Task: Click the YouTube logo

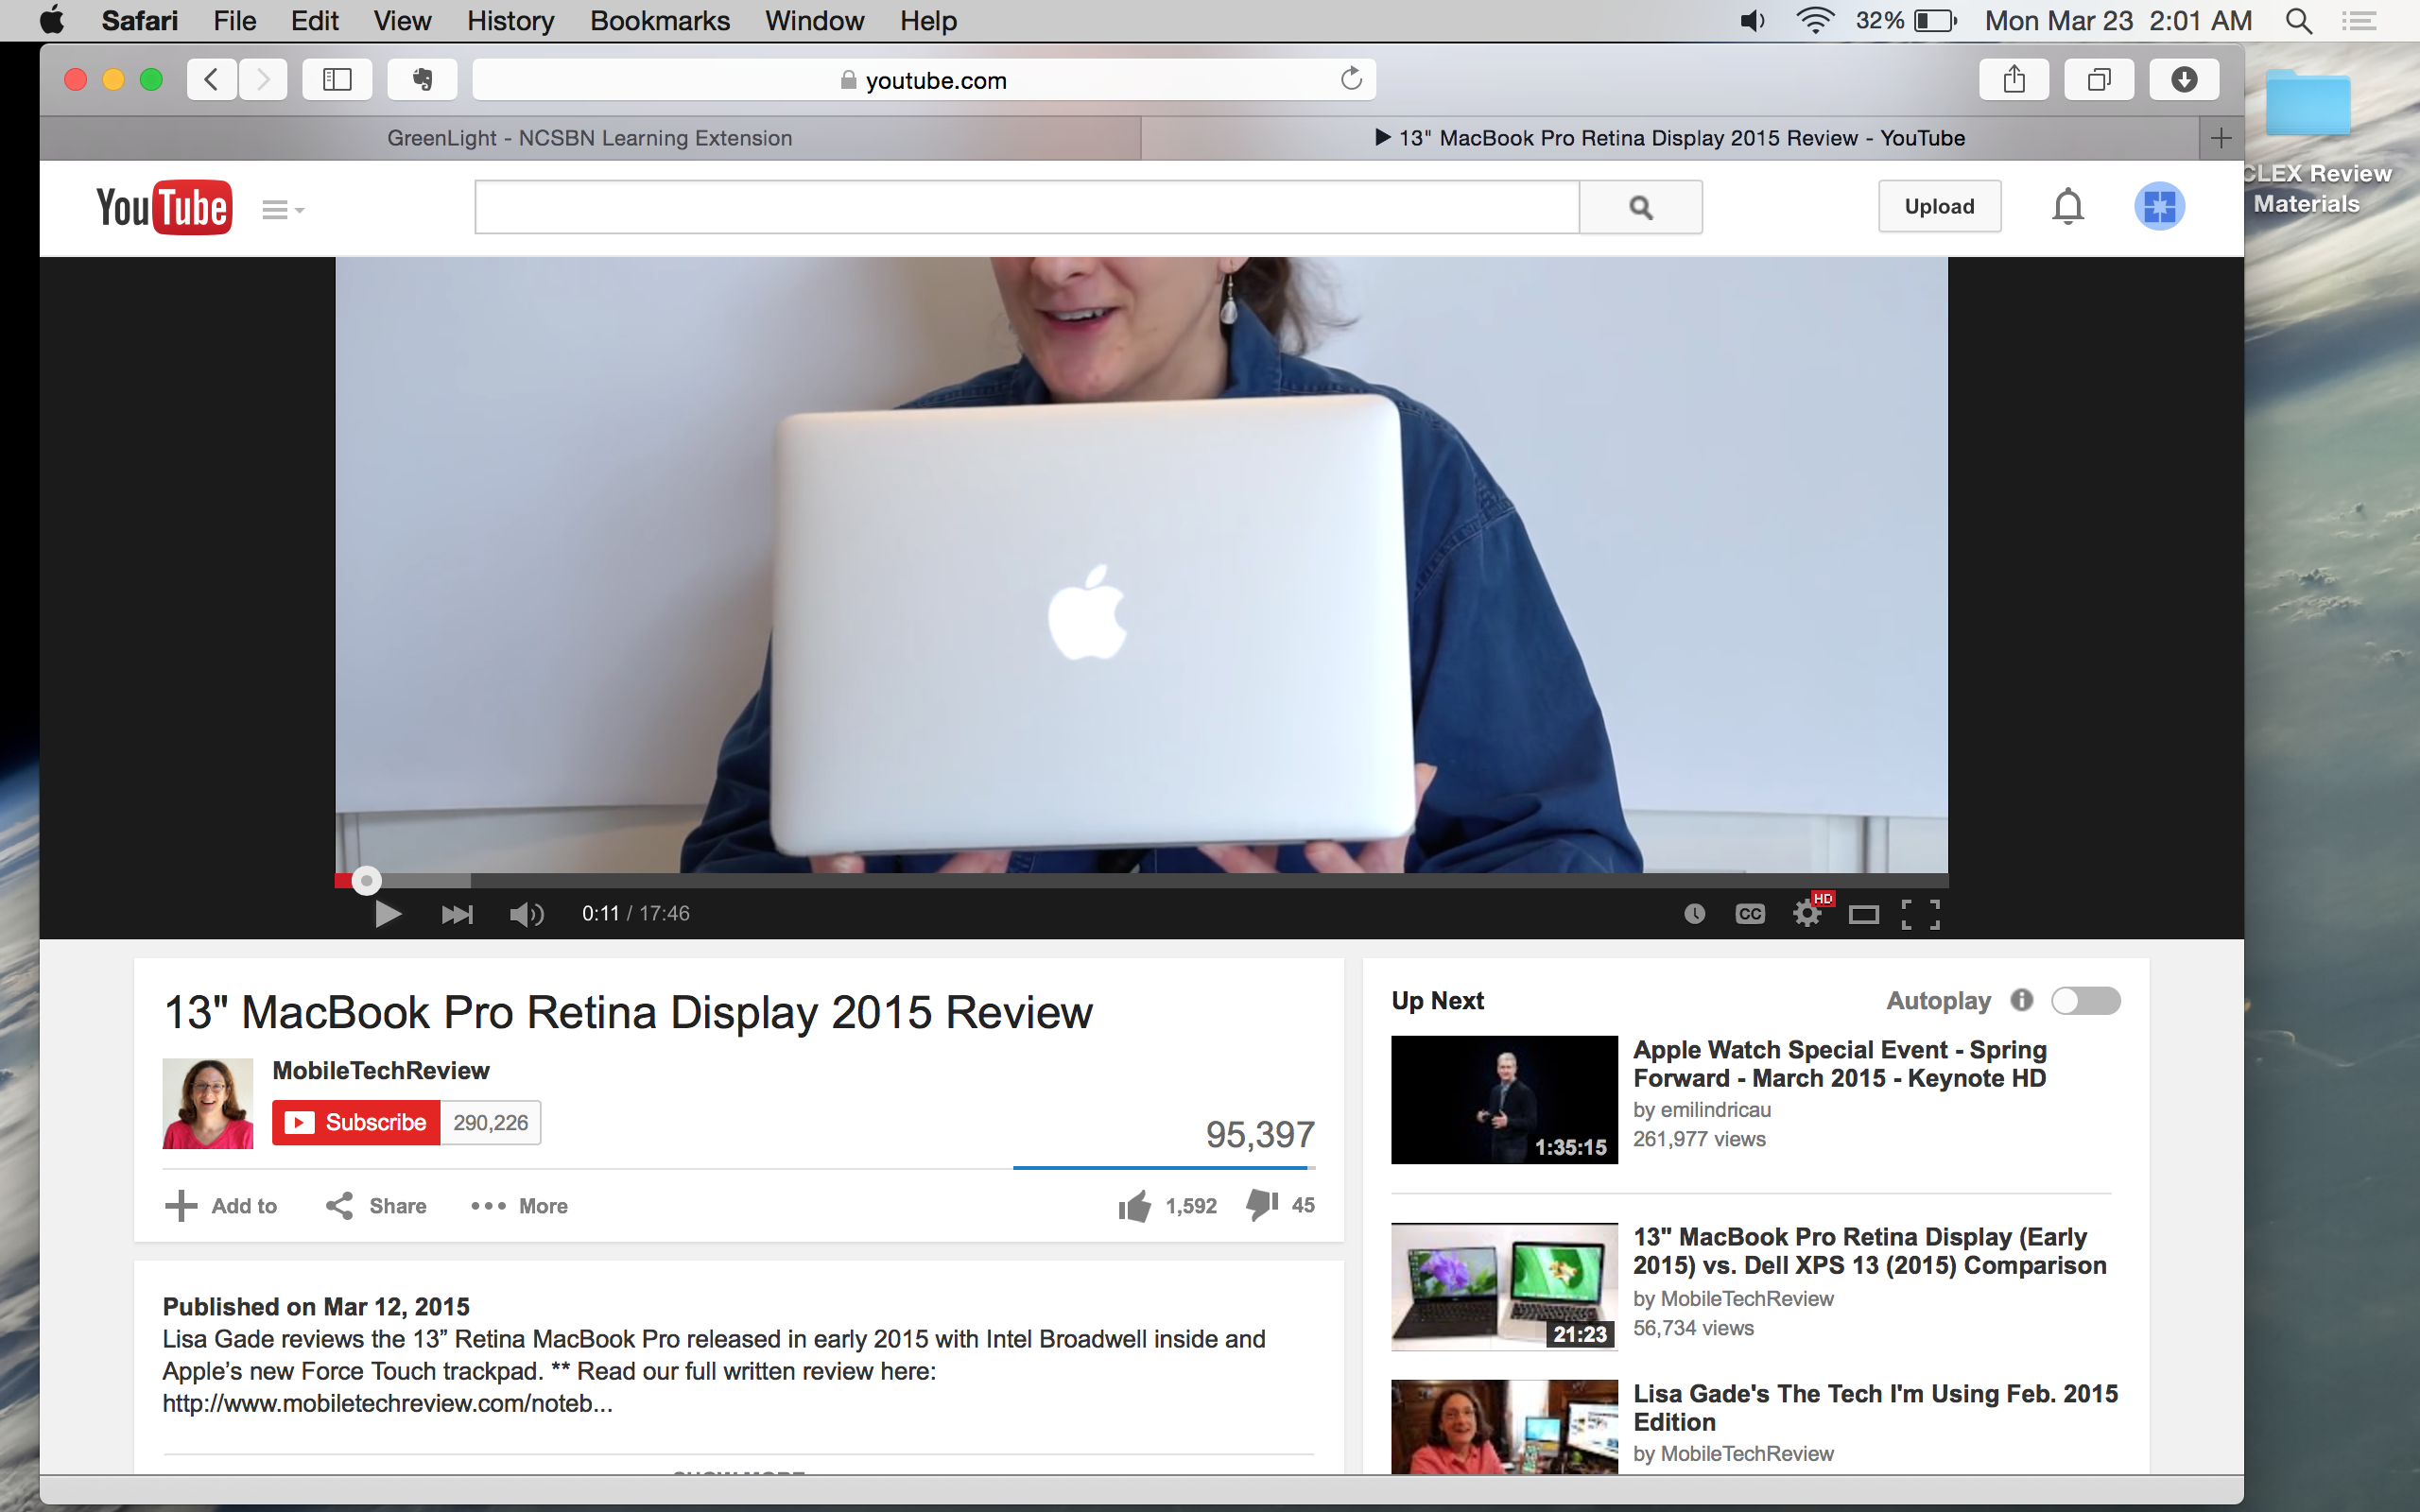Action: click(164, 207)
